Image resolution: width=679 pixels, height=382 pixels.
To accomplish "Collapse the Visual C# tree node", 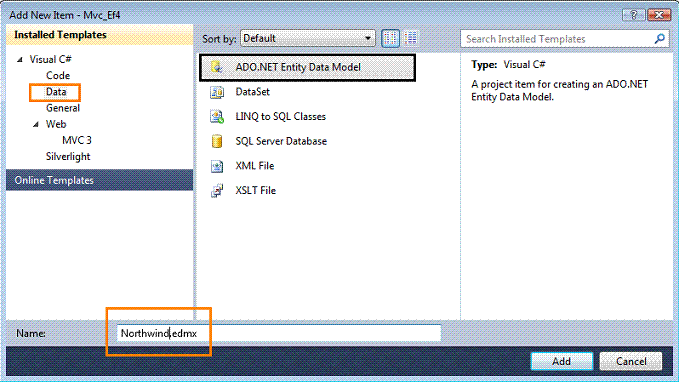I will click(x=20, y=60).
